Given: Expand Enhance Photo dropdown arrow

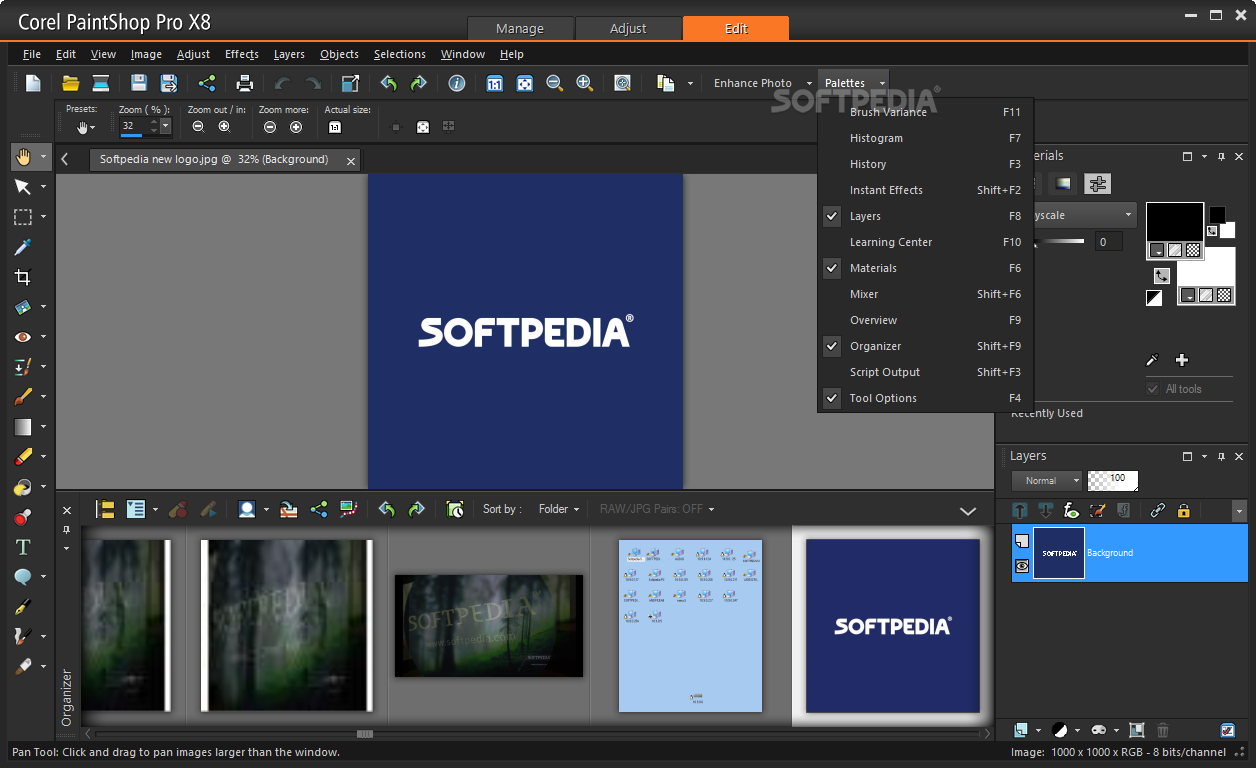Looking at the screenshot, I should point(809,83).
